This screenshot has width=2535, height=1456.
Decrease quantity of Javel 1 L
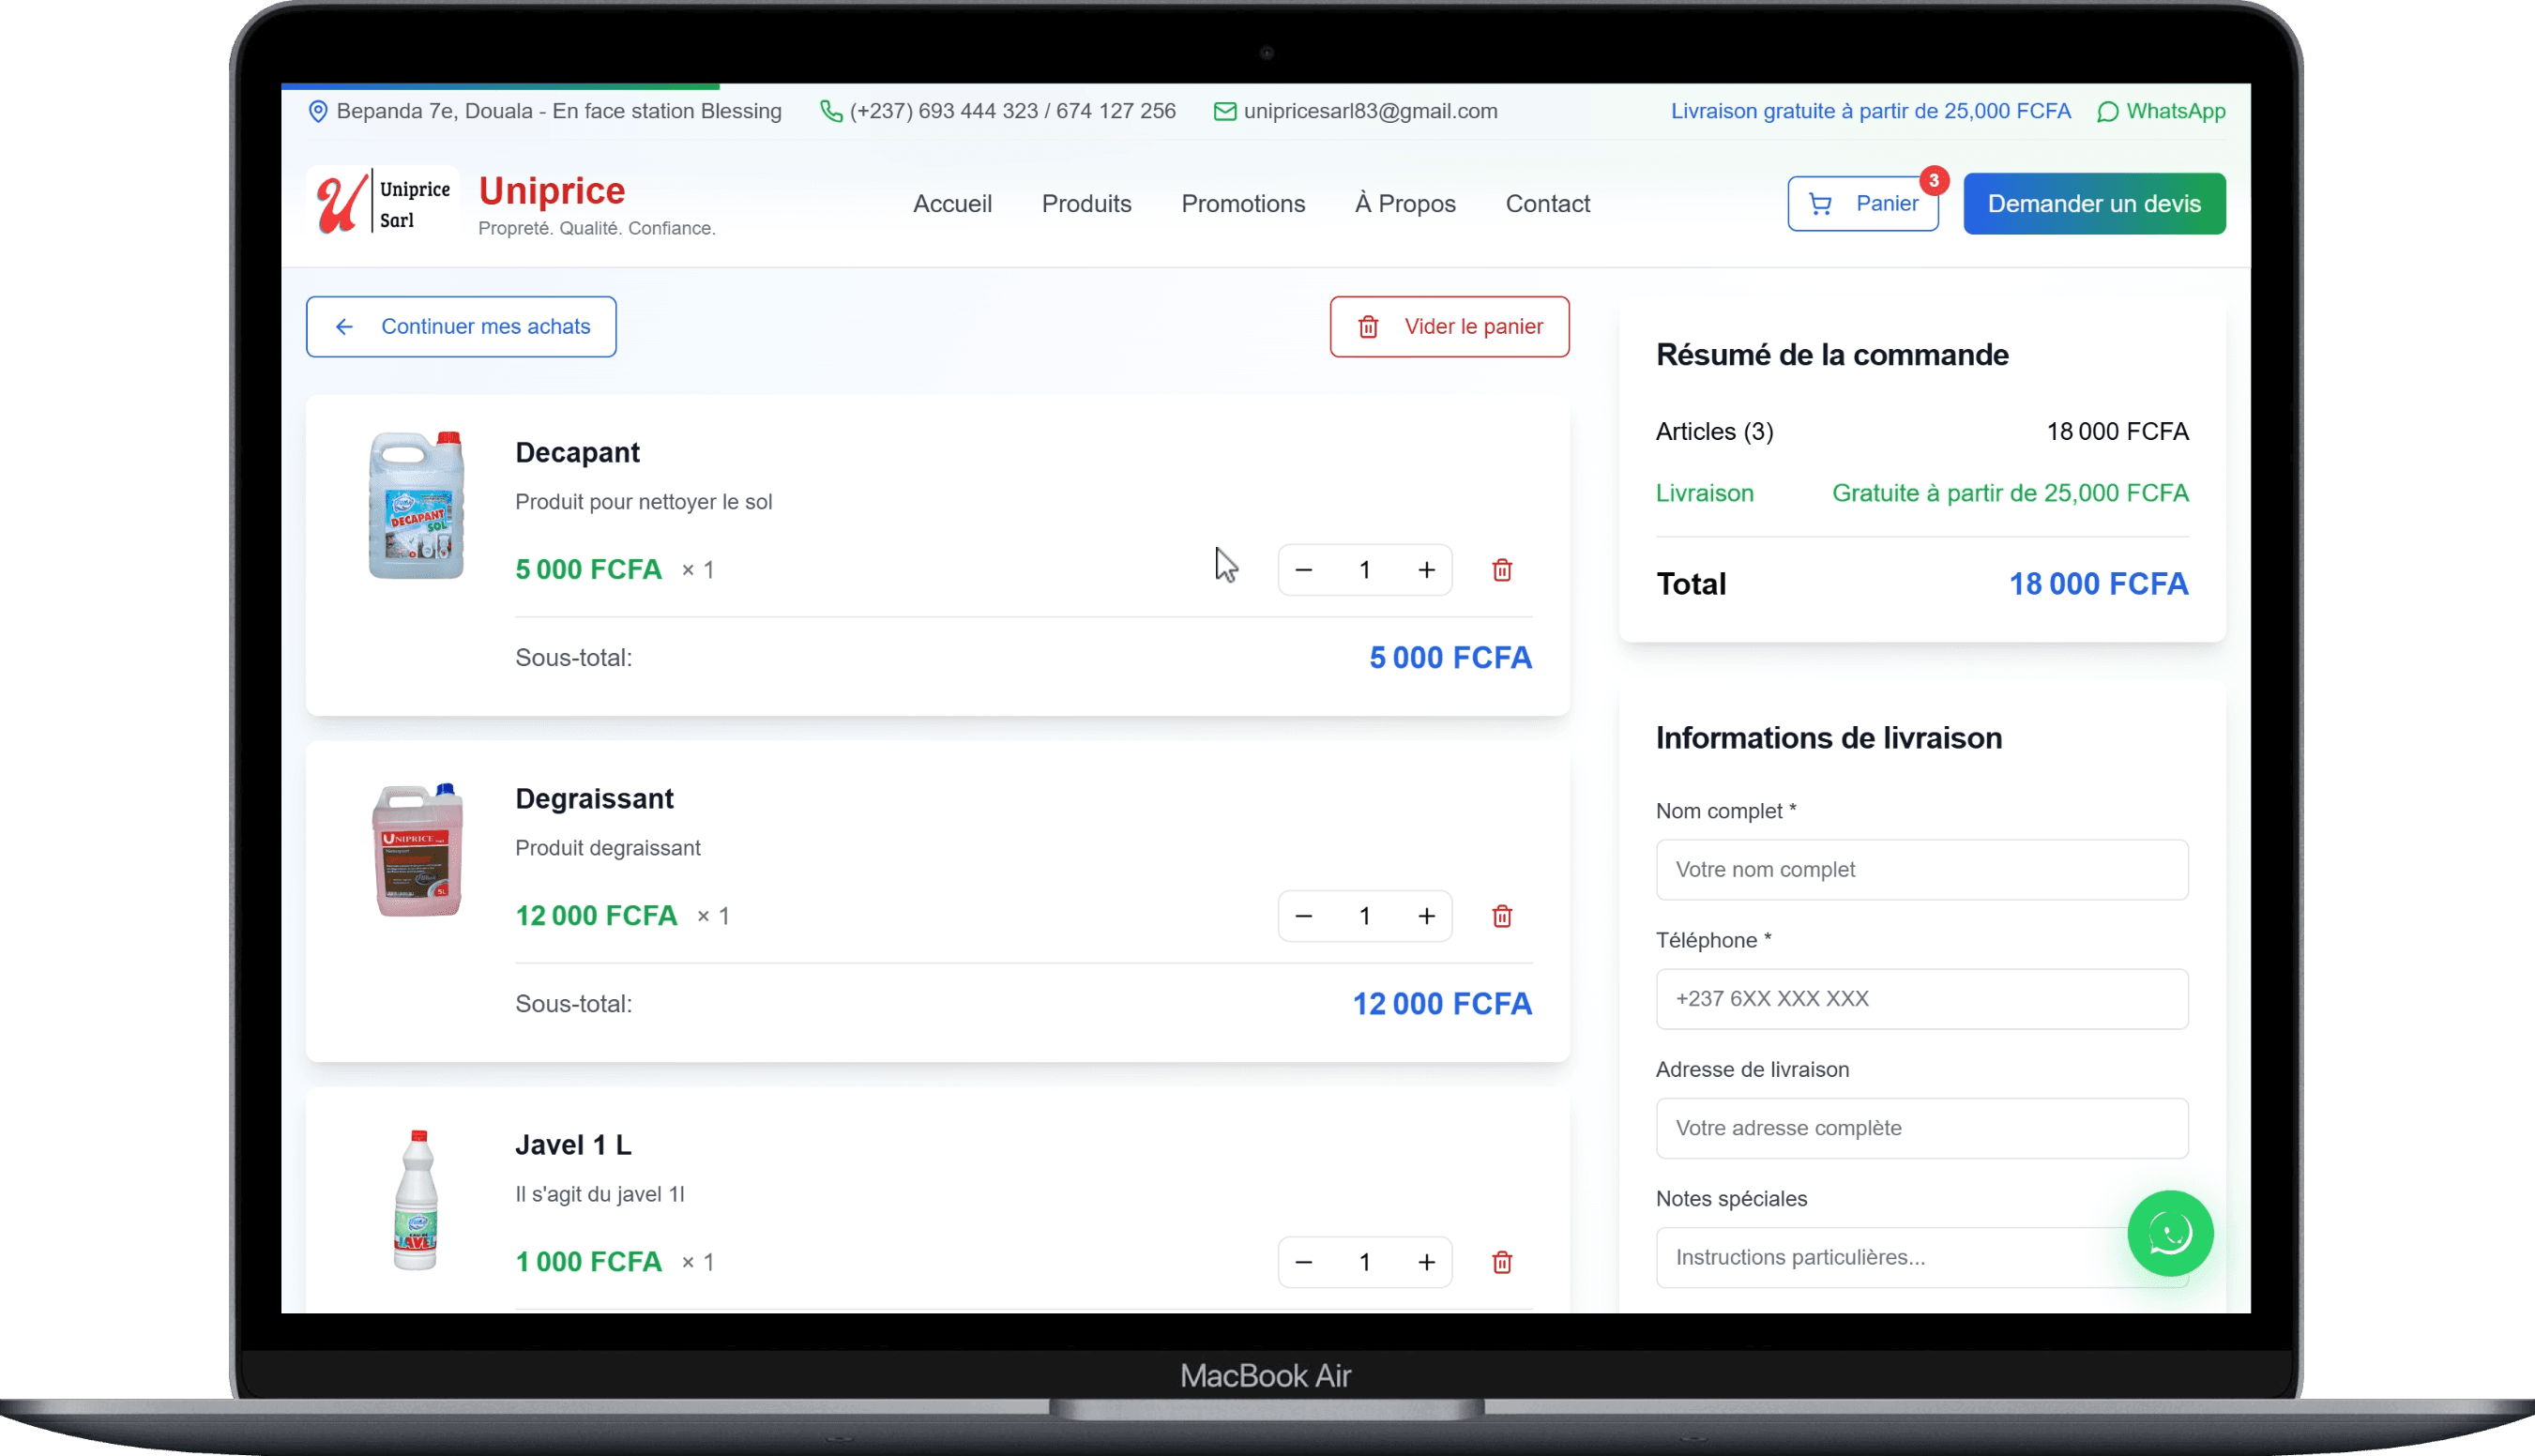pos(1302,1262)
